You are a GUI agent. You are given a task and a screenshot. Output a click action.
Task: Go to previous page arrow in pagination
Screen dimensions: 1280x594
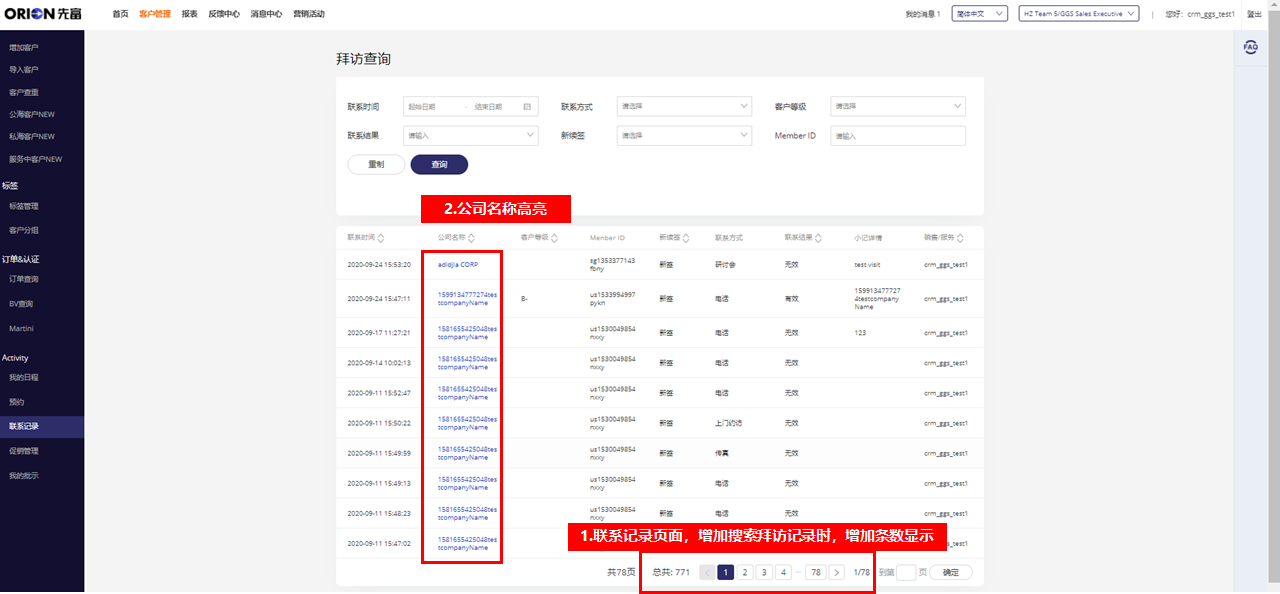click(x=707, y=573)
